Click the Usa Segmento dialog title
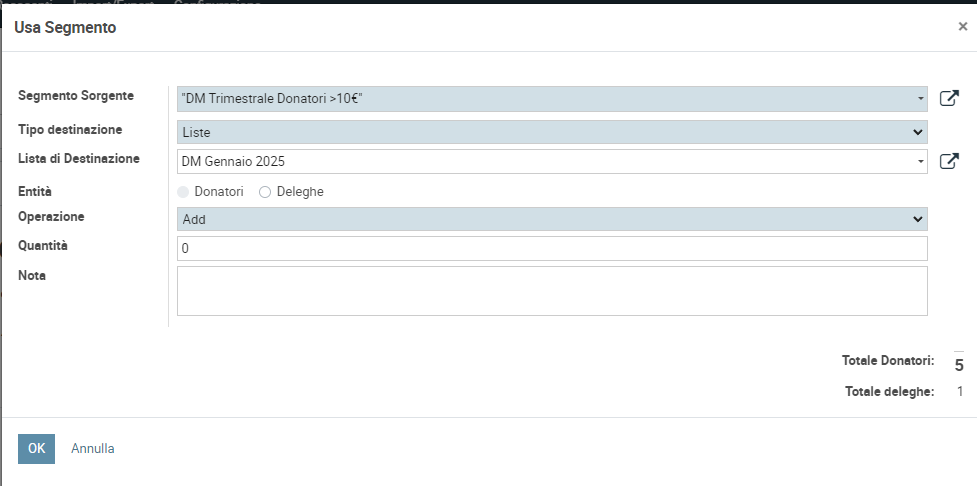Viewport: 977px width, 486px height. pos(65,28)
